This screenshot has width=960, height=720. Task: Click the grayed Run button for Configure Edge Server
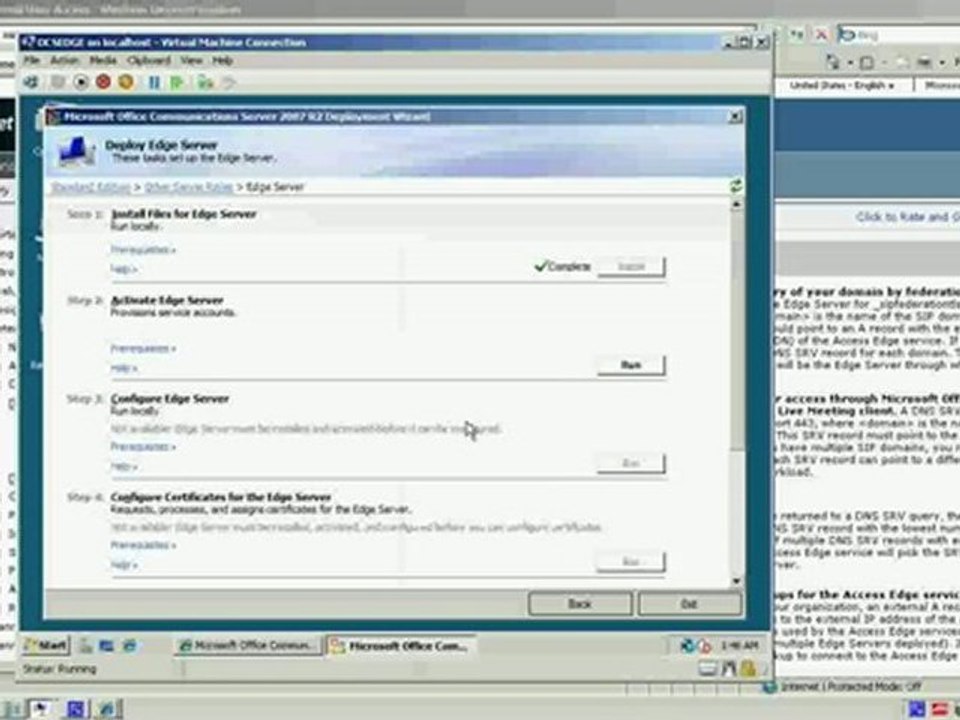click(x=631, y=463)
